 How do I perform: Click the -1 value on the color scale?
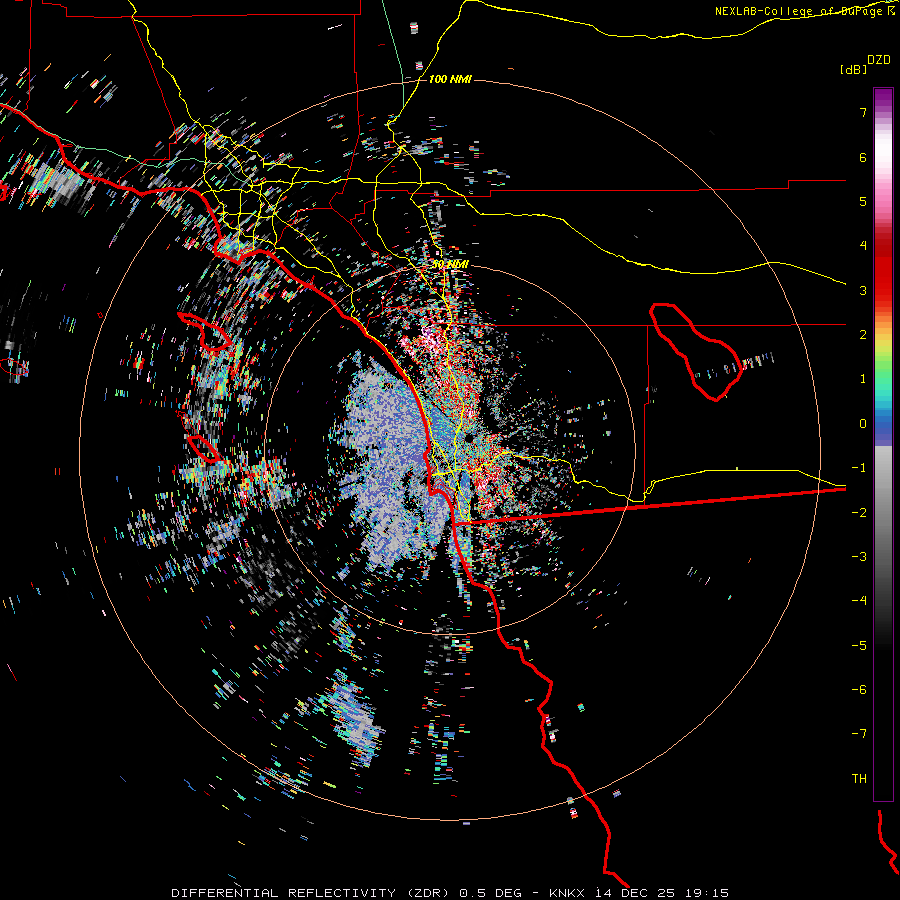(x=859, y=468)
